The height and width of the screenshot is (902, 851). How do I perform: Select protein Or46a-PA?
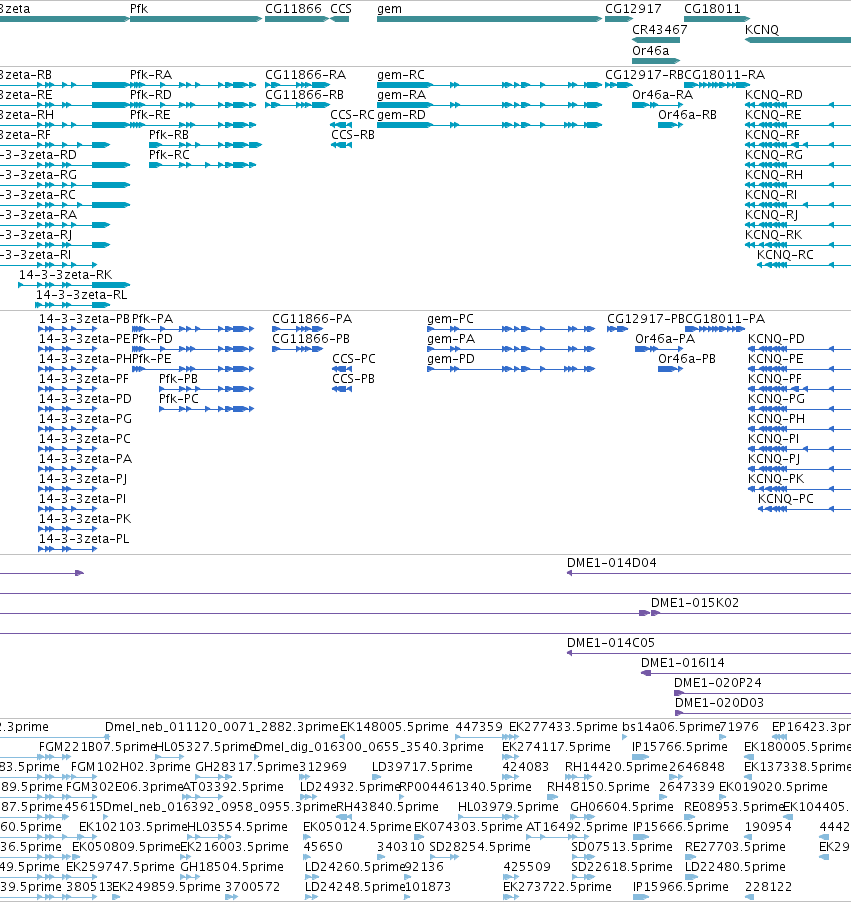coord(665,339)
